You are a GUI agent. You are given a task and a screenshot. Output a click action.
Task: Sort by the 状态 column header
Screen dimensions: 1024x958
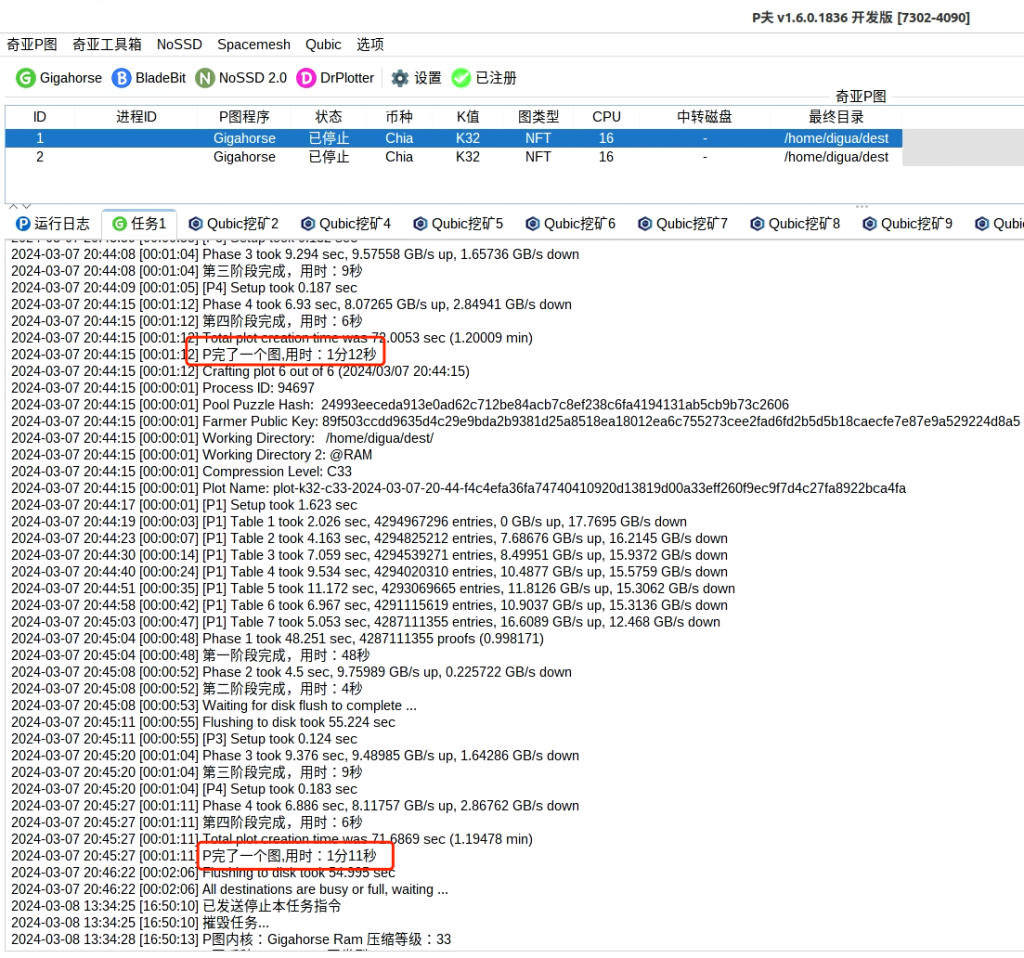(x=329, y=117)
